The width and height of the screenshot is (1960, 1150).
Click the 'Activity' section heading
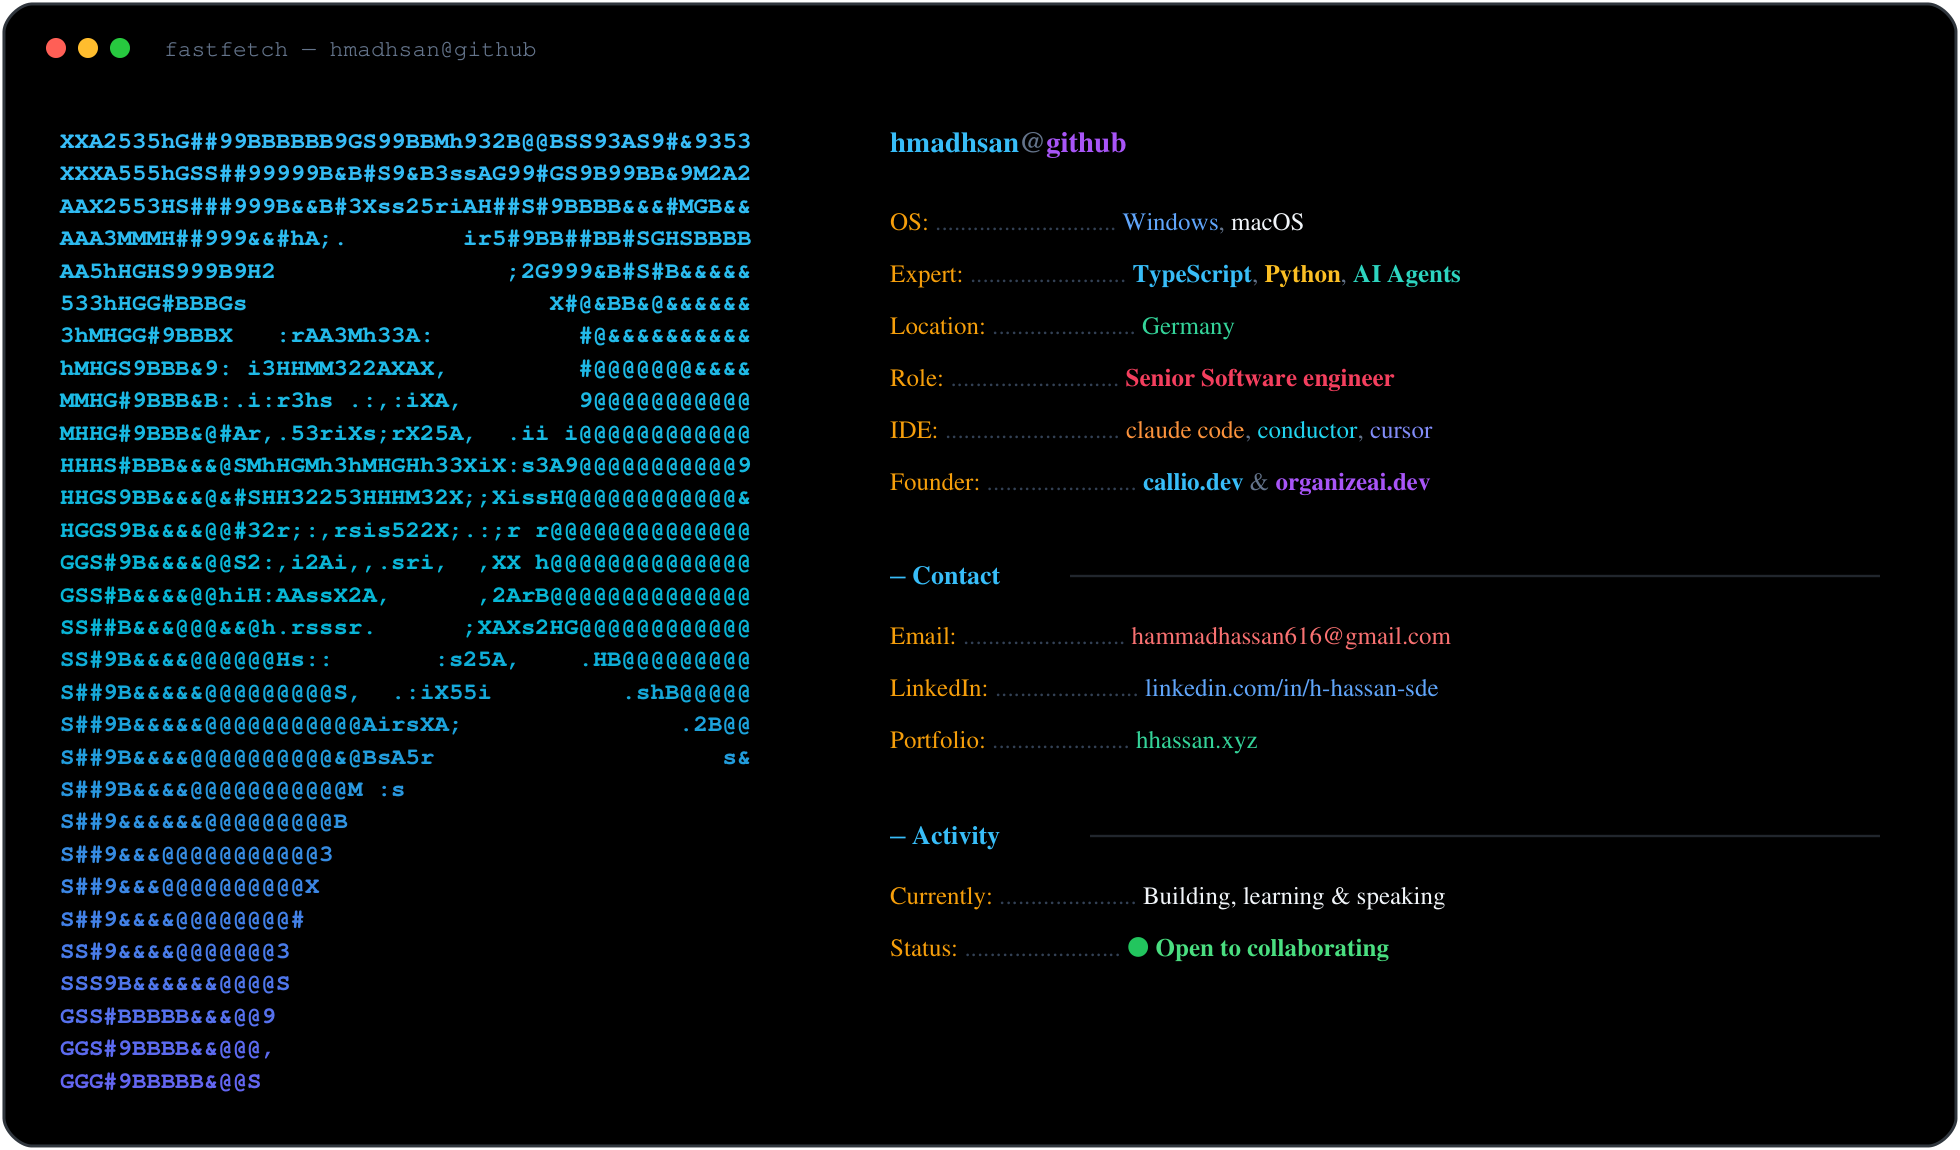tap(955, 836)
